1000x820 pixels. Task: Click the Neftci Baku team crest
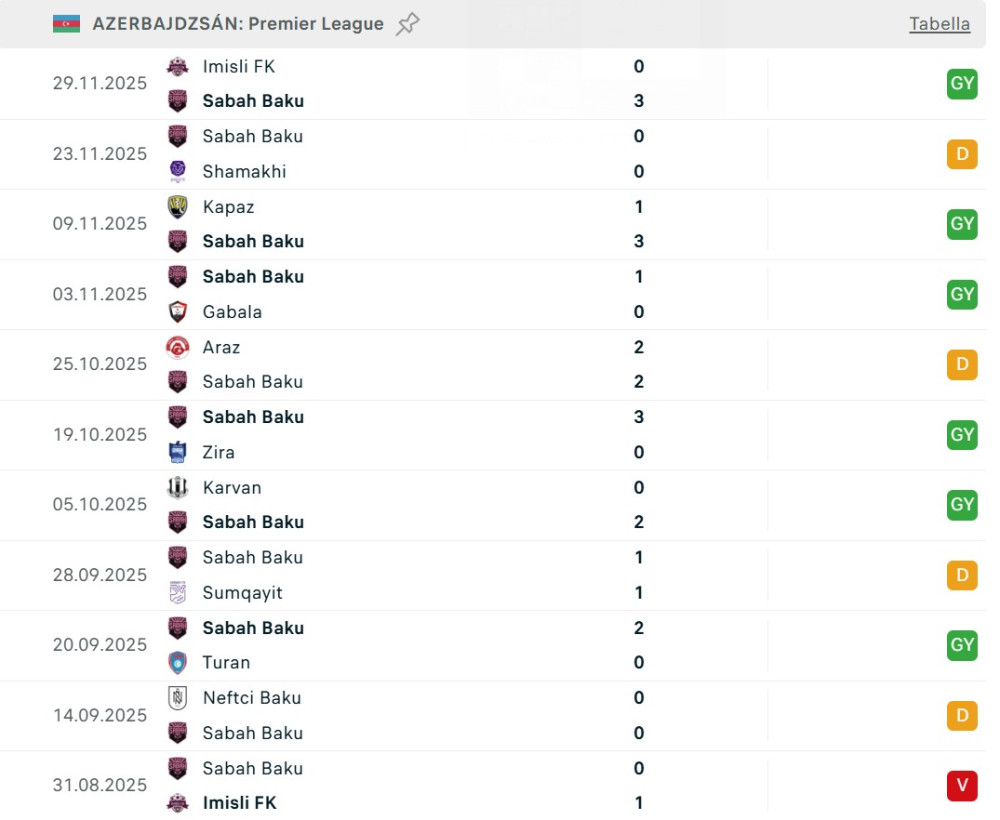pos(178,698)
